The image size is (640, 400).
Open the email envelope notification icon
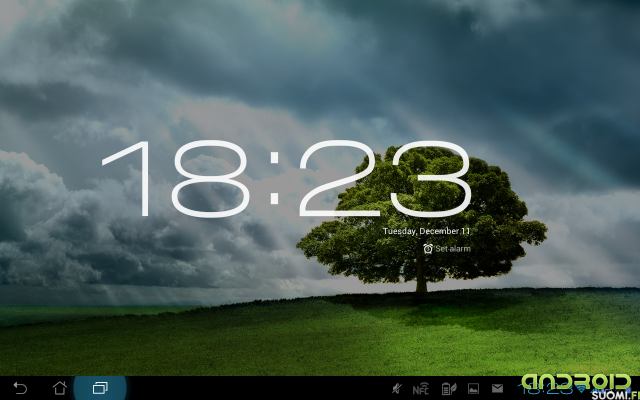point(497,388)
